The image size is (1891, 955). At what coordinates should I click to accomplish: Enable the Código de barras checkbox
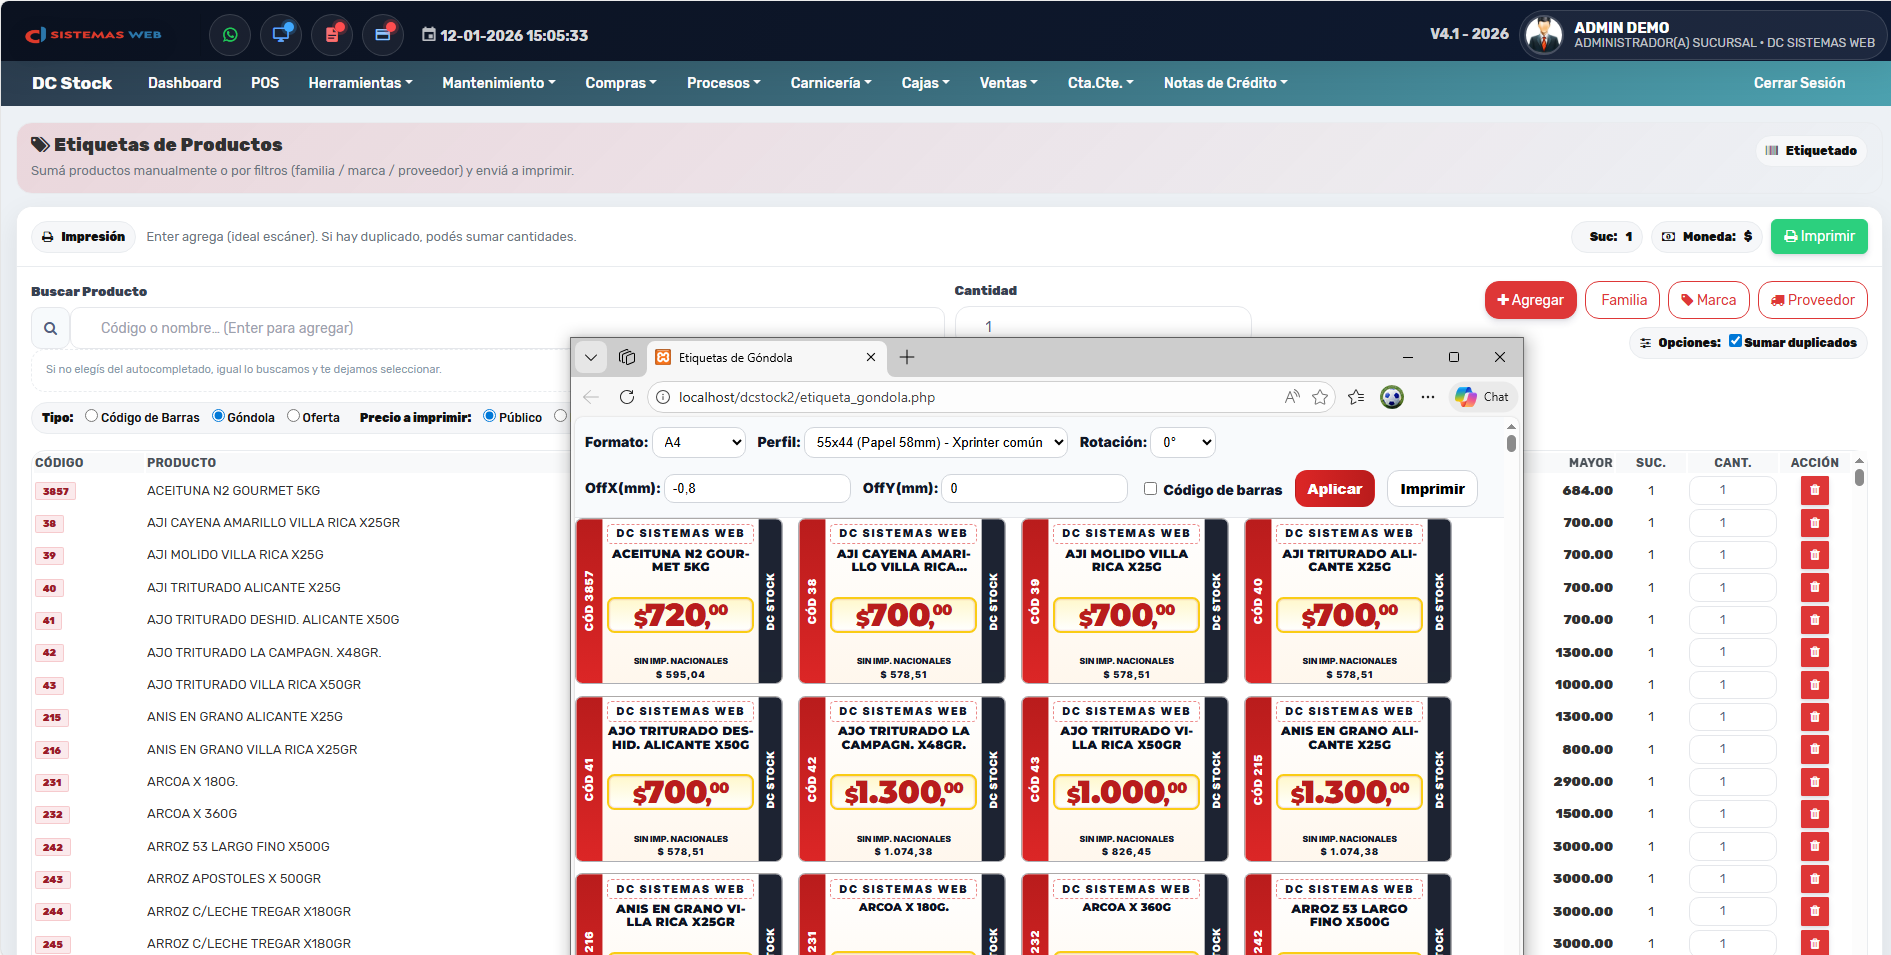pyautogui.click(x=1150, y=489)
